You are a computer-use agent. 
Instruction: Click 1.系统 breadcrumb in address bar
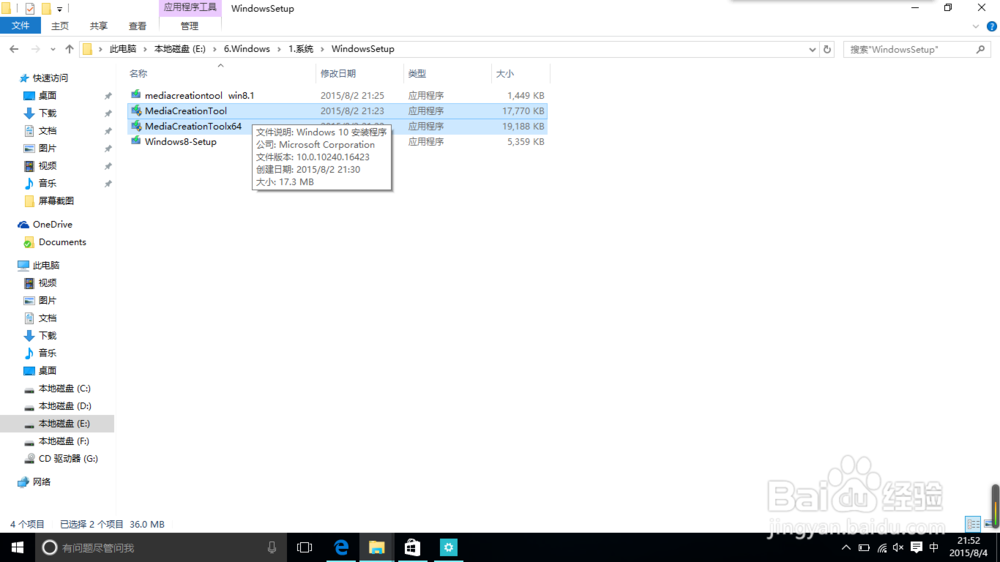(300, 49)
